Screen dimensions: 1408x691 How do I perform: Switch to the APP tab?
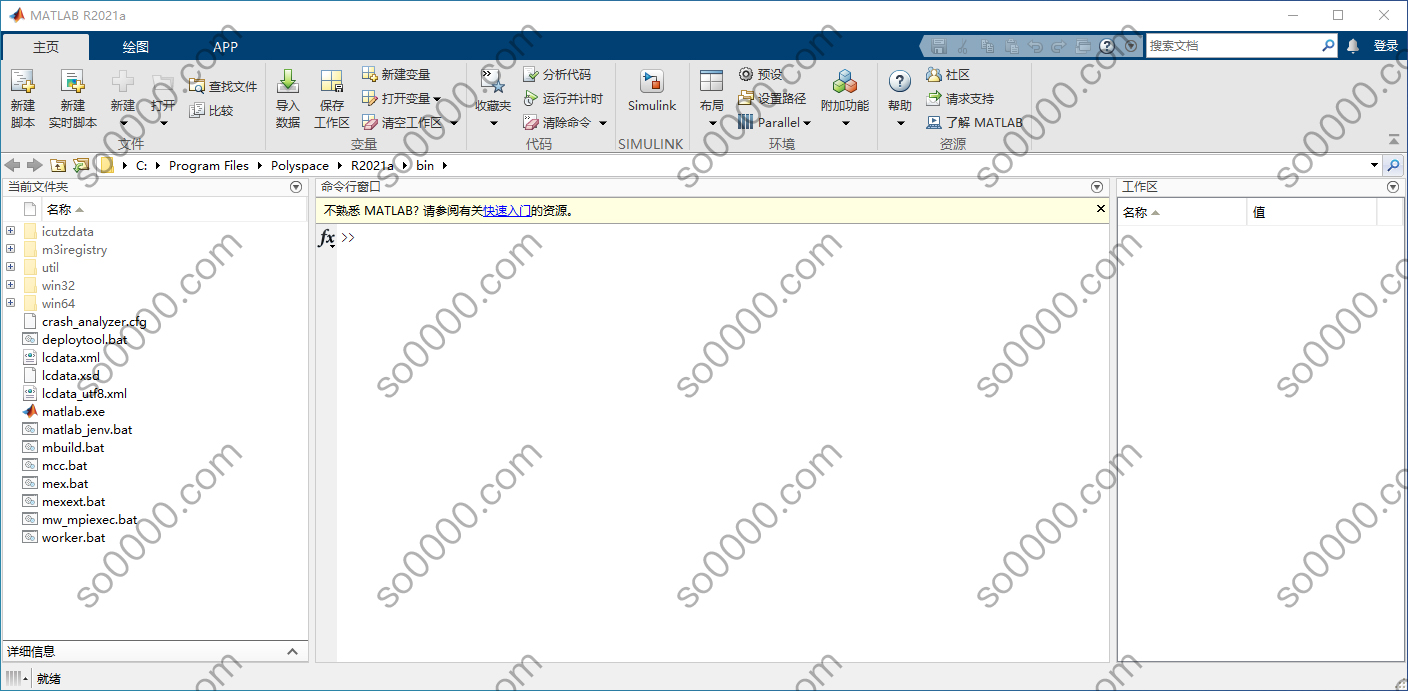tap(226, 47)
